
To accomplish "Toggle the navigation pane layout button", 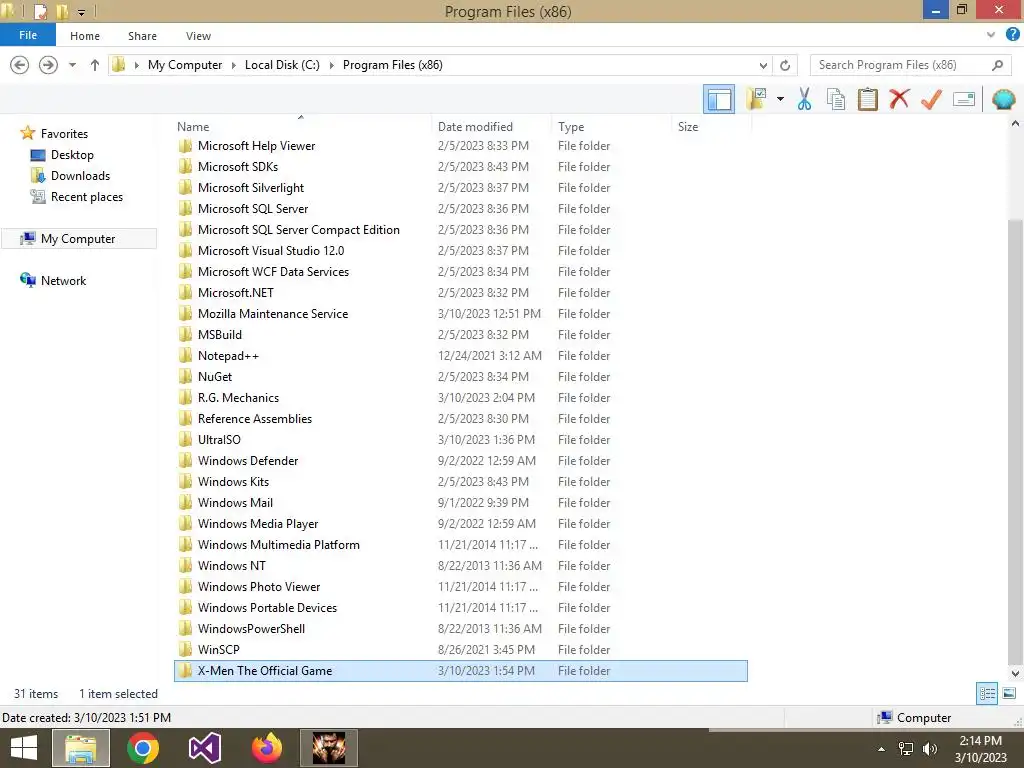I will pos(718,99).
